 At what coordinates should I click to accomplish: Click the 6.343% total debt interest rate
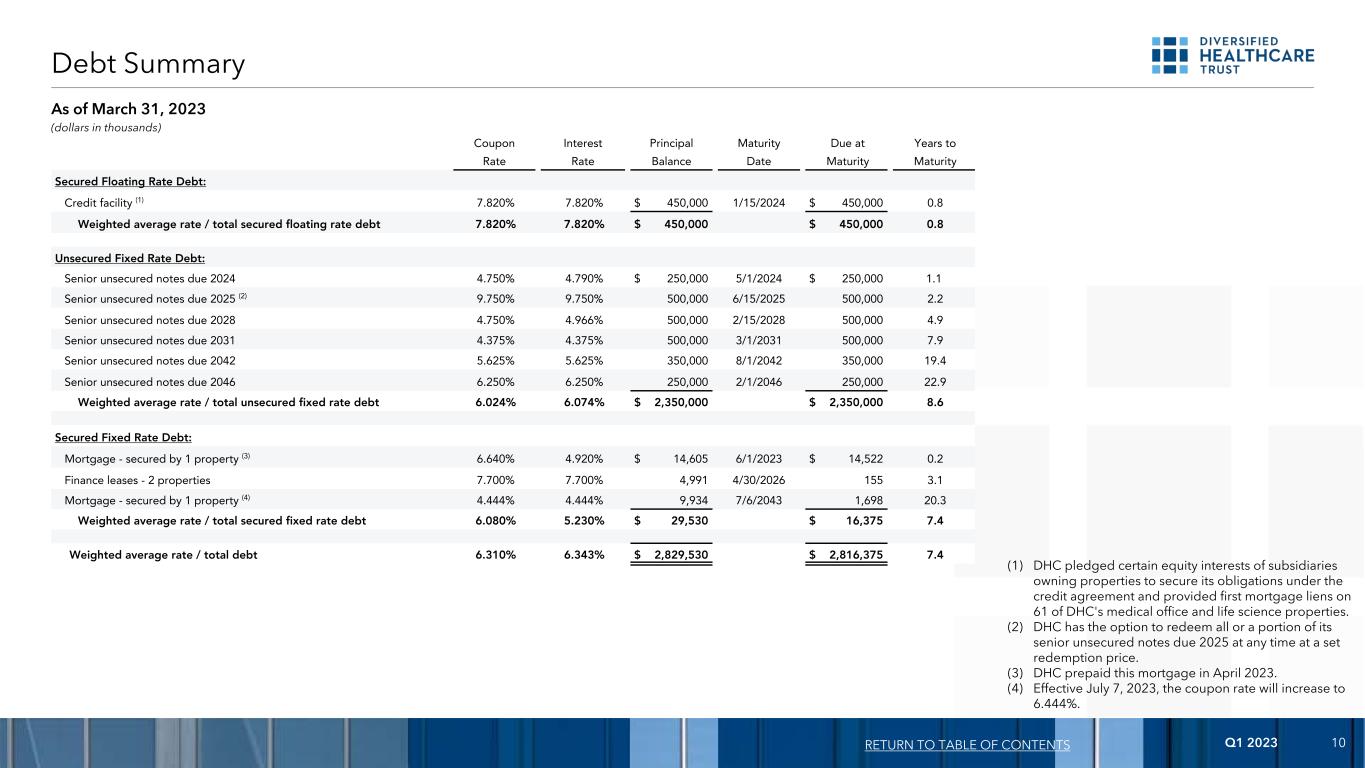[x=583, y=555]
